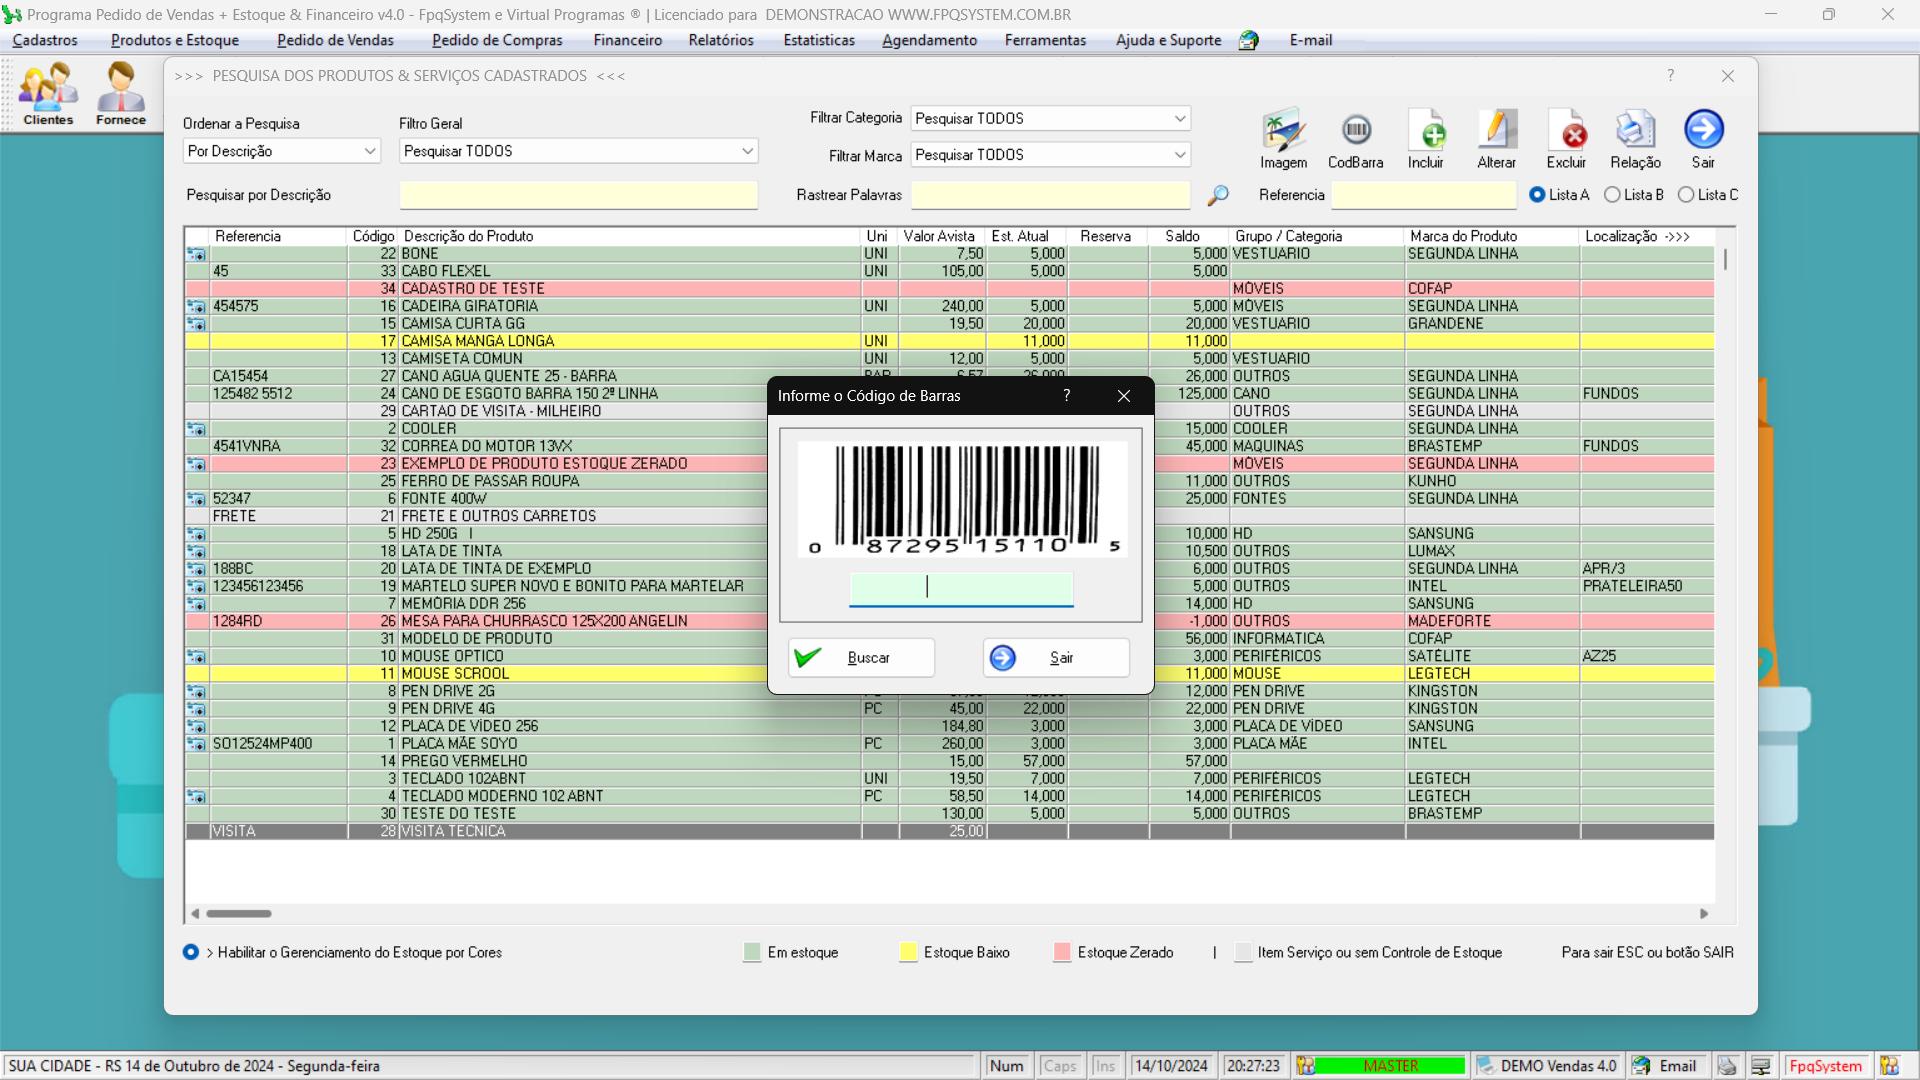The width and height of the screenshot is (1920, 1080).
Task: Open the Produtos e Estoque menu
Action: pos(175,40)
